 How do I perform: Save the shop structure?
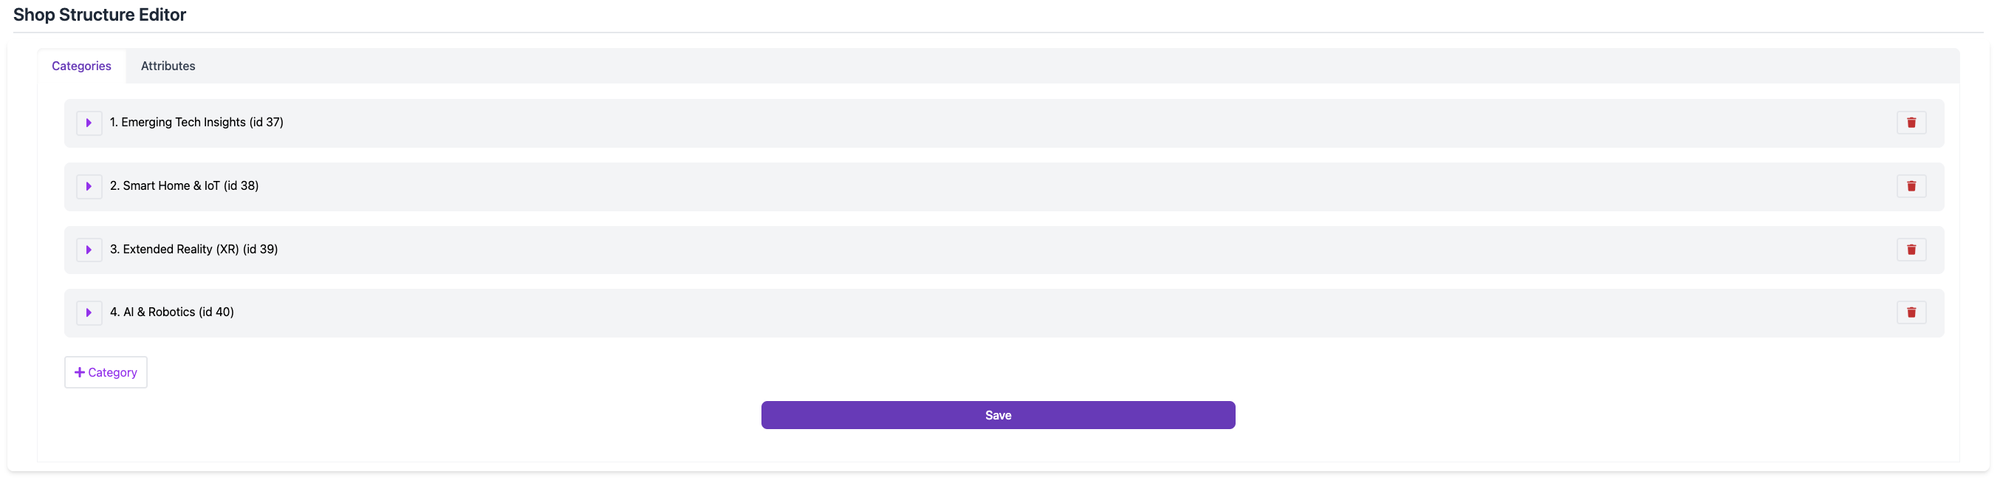point(997,415)
